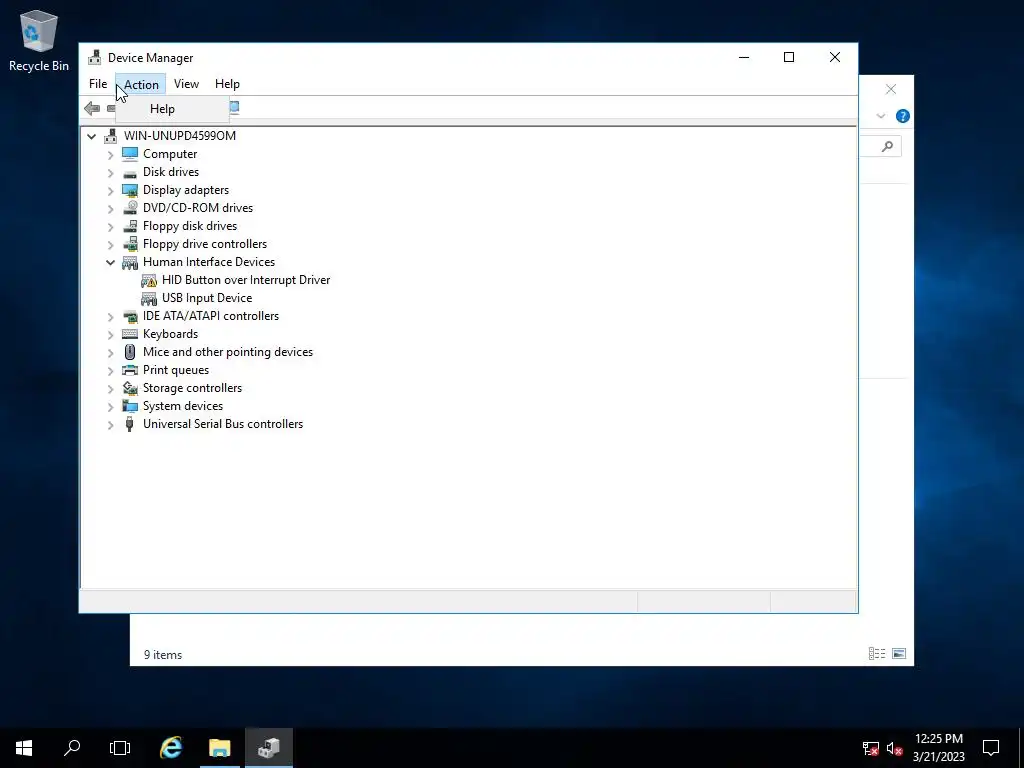The height and width of the screenshot is (768, 1024).
Task: Expand the IDE ATA/ATAPI controllers node
Action: click(x=110, y=317)
